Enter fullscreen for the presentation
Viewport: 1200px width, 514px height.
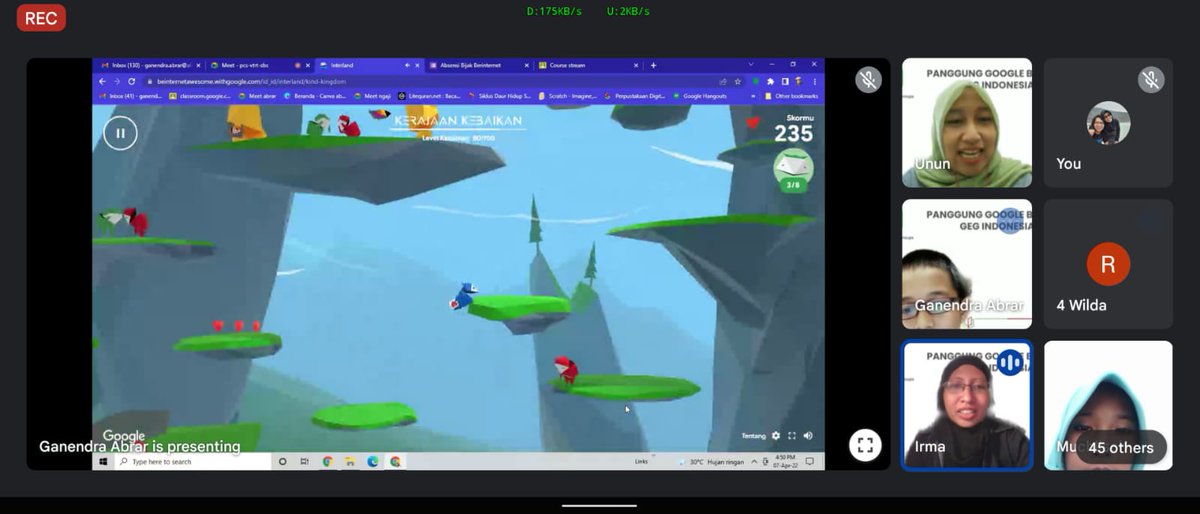(865, 445)
